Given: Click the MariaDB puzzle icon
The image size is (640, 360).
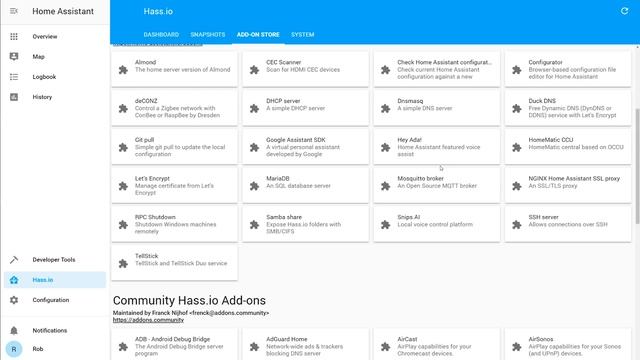Looking at the screenshot, I should pos(254,186).
